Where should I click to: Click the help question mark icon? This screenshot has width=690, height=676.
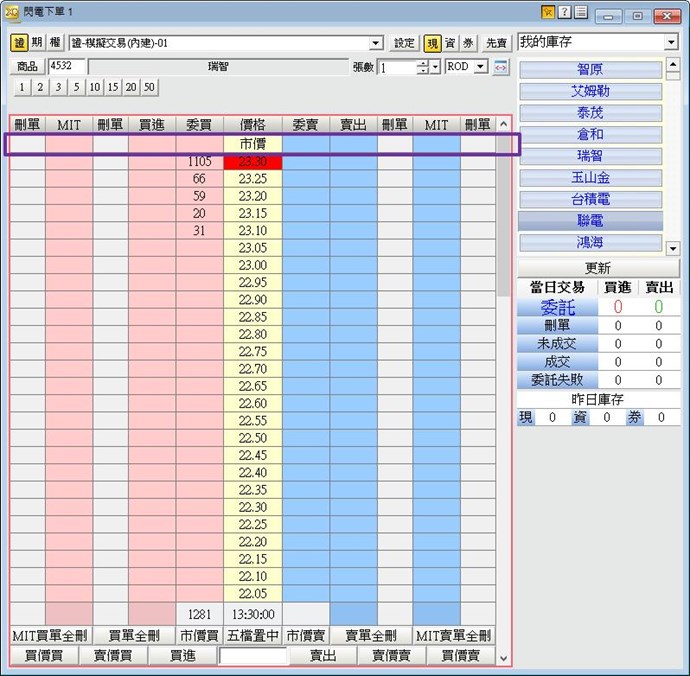(x=564, y=12)
